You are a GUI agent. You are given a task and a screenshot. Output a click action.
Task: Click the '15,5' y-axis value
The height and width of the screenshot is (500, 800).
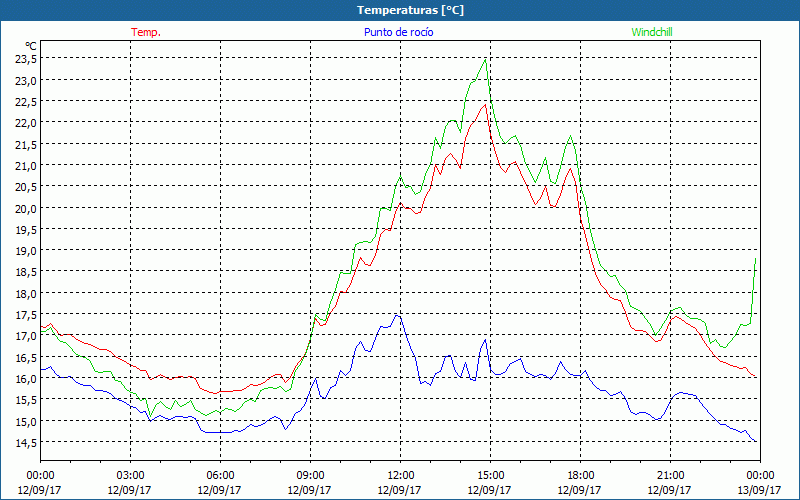pos(26,399)
